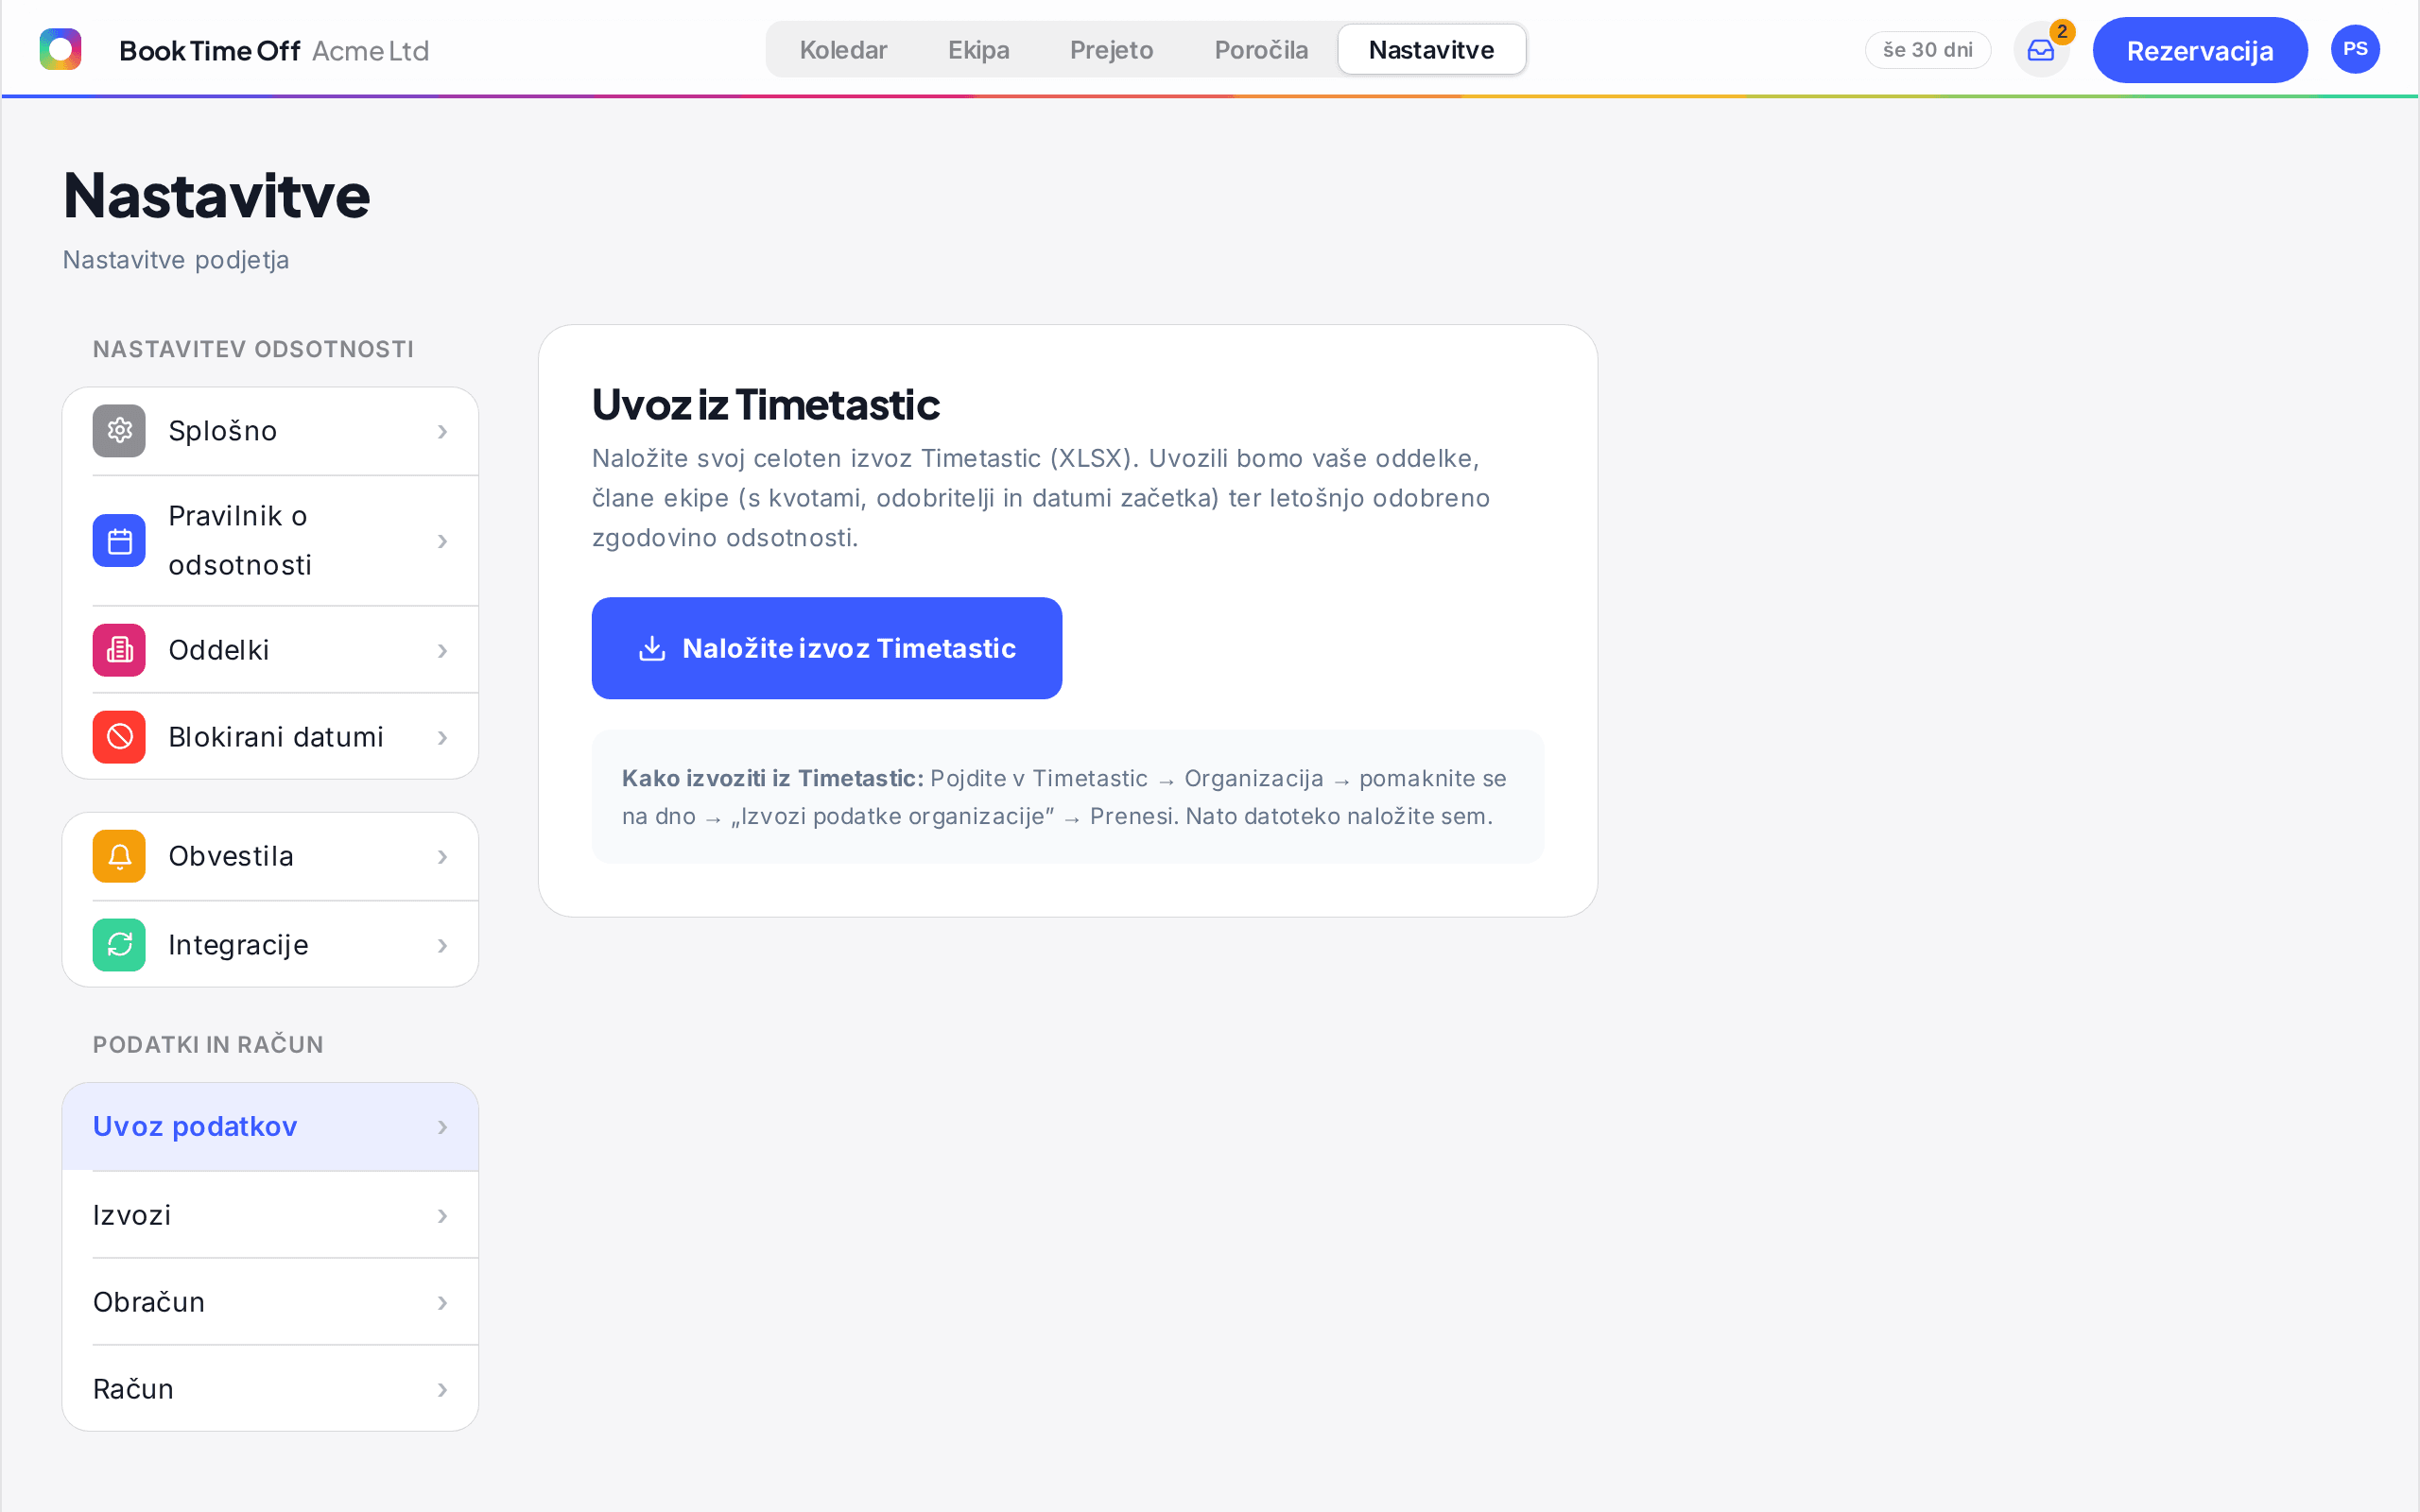
Task: Expand the Obračun row chevron
Action: pos(442,1303)
